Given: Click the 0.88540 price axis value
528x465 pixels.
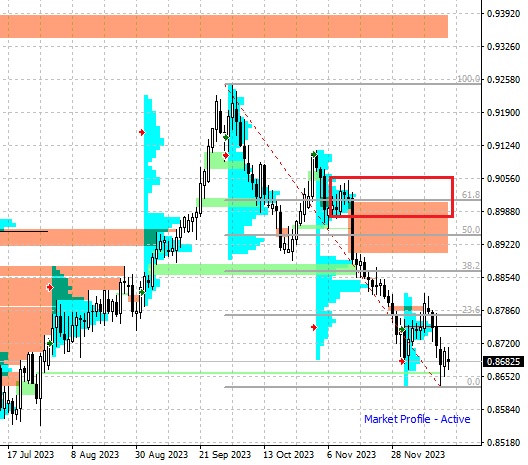Looking at the screenshot, I should [x=504, y=277].
